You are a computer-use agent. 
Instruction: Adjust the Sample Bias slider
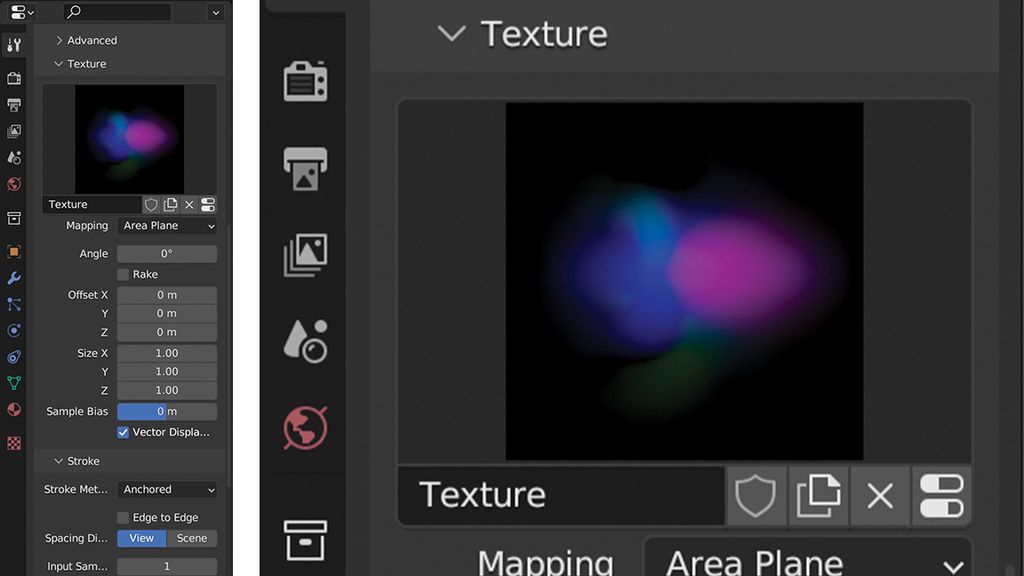click(x=167, y=410)
